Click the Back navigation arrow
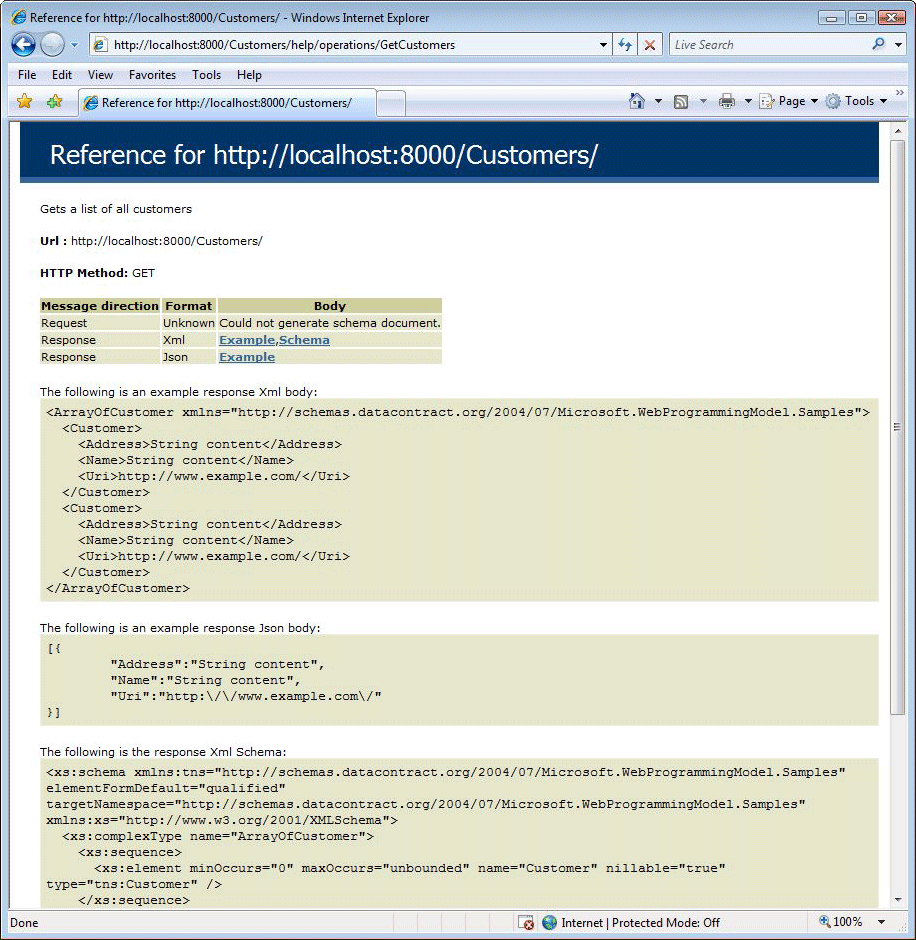Image resolution: width=916 pixels, height=940 pixels. [x=22, y=44]
